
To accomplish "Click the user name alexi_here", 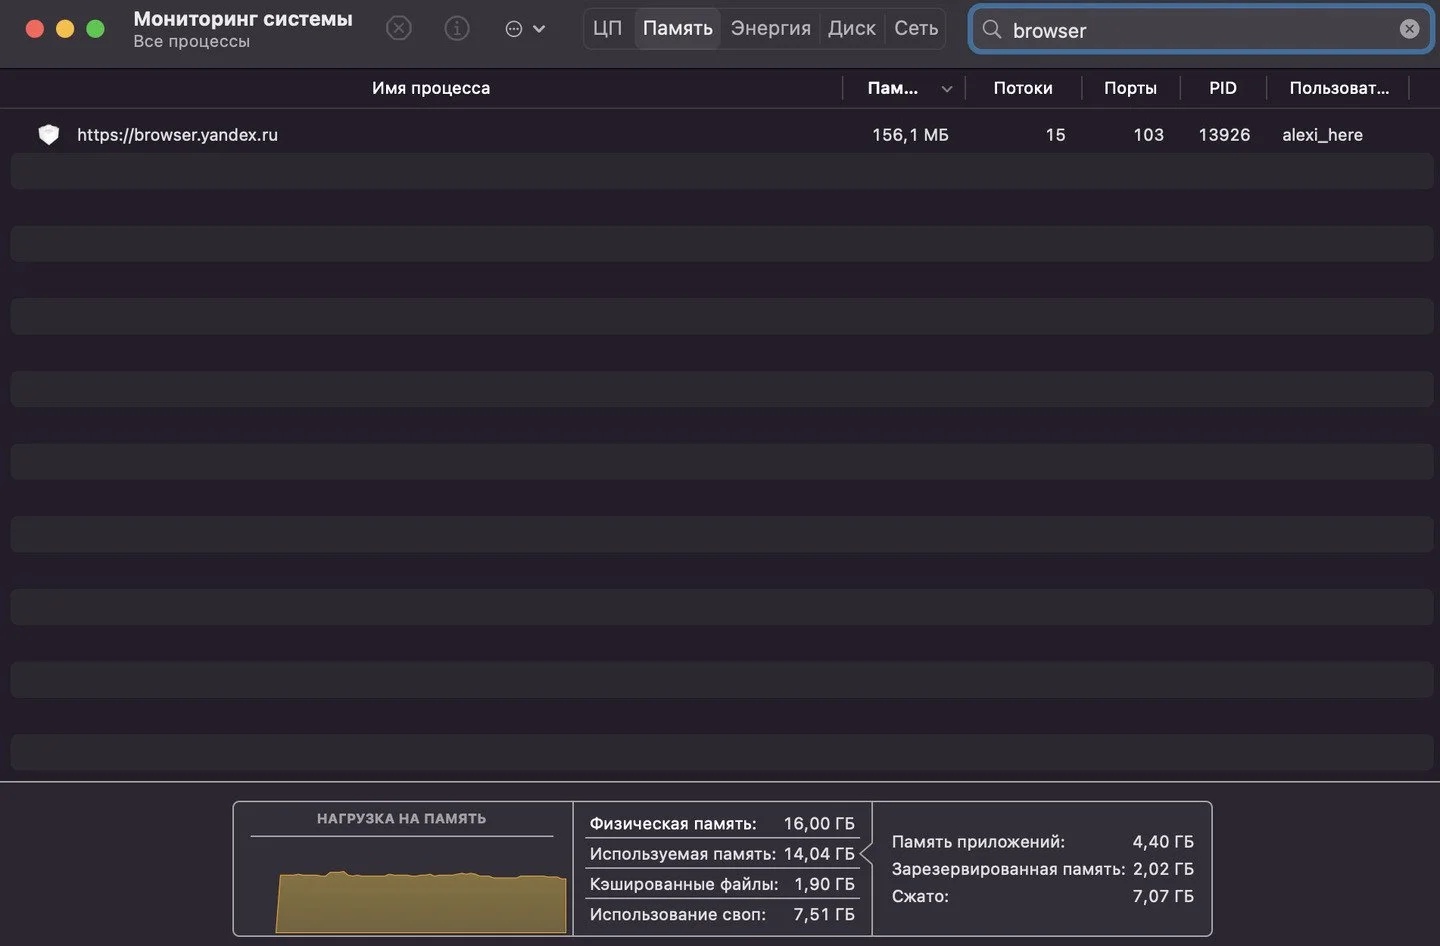I will 1322,135.
